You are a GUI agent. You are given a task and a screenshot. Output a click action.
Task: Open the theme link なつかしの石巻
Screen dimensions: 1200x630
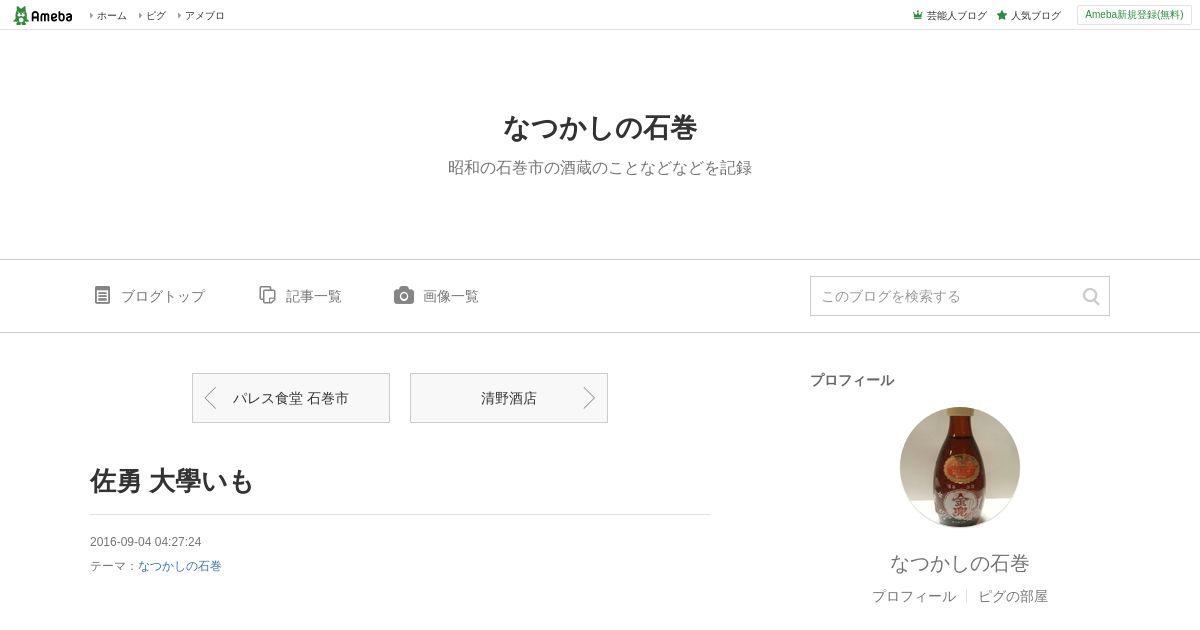pyautogui.click(x=180, y=566)
